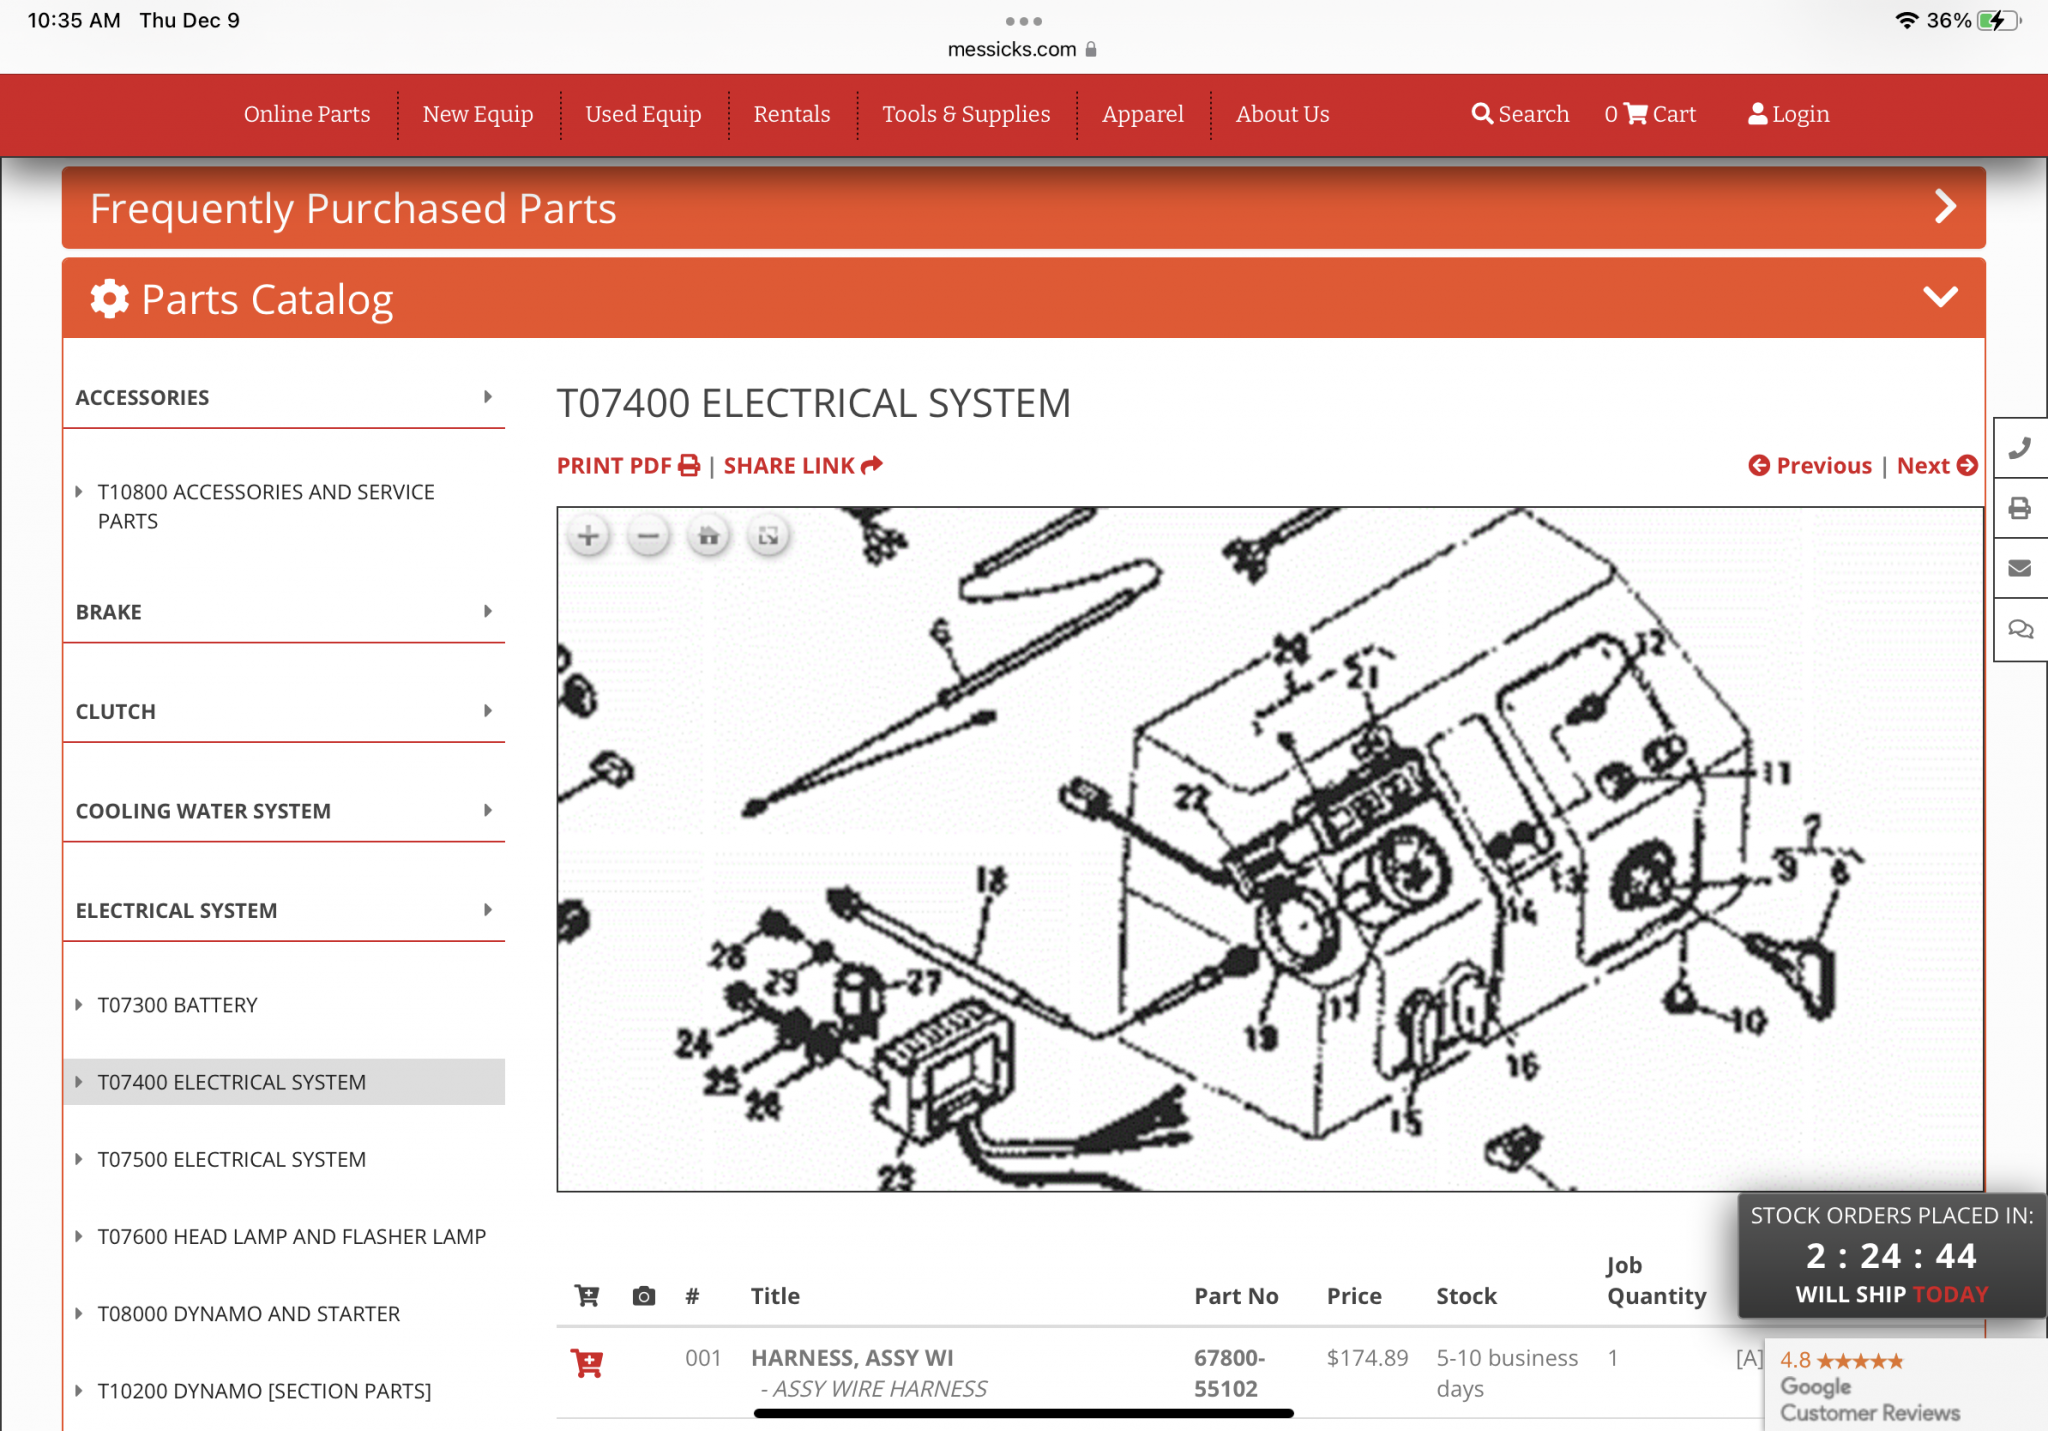2048x1431 pixels.
Task: Open T10200 DYNAMO [SECTION PARTS]
Action: point(264,1390)
